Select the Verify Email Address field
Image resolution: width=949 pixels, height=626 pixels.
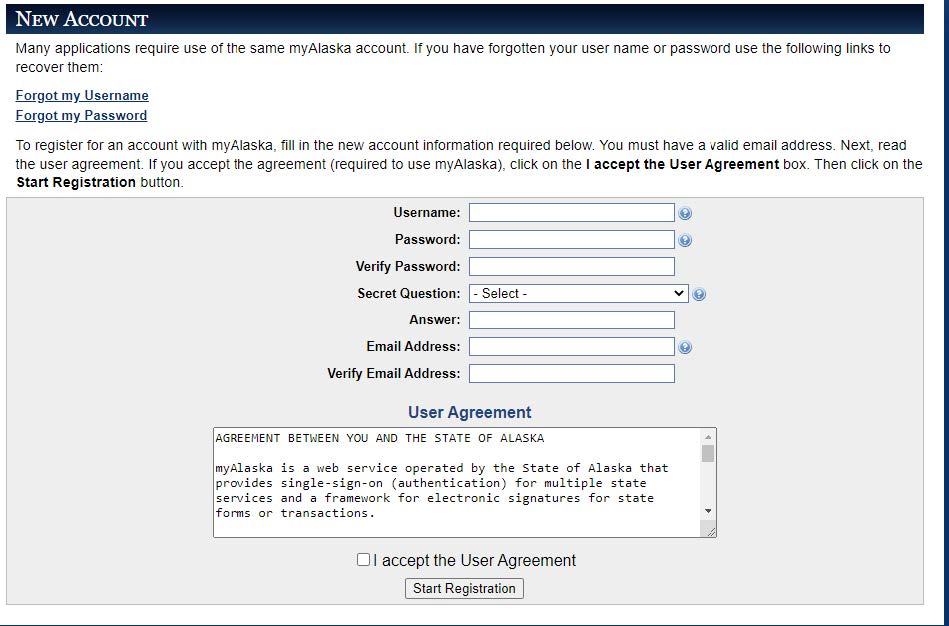[572, 374]
